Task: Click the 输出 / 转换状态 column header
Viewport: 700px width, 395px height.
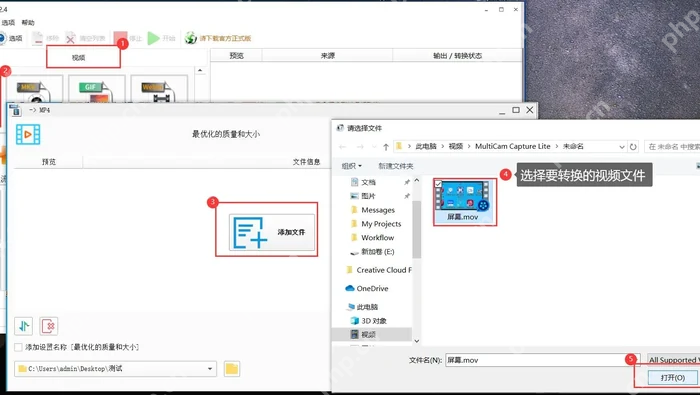Action: (x=457, y=55)
